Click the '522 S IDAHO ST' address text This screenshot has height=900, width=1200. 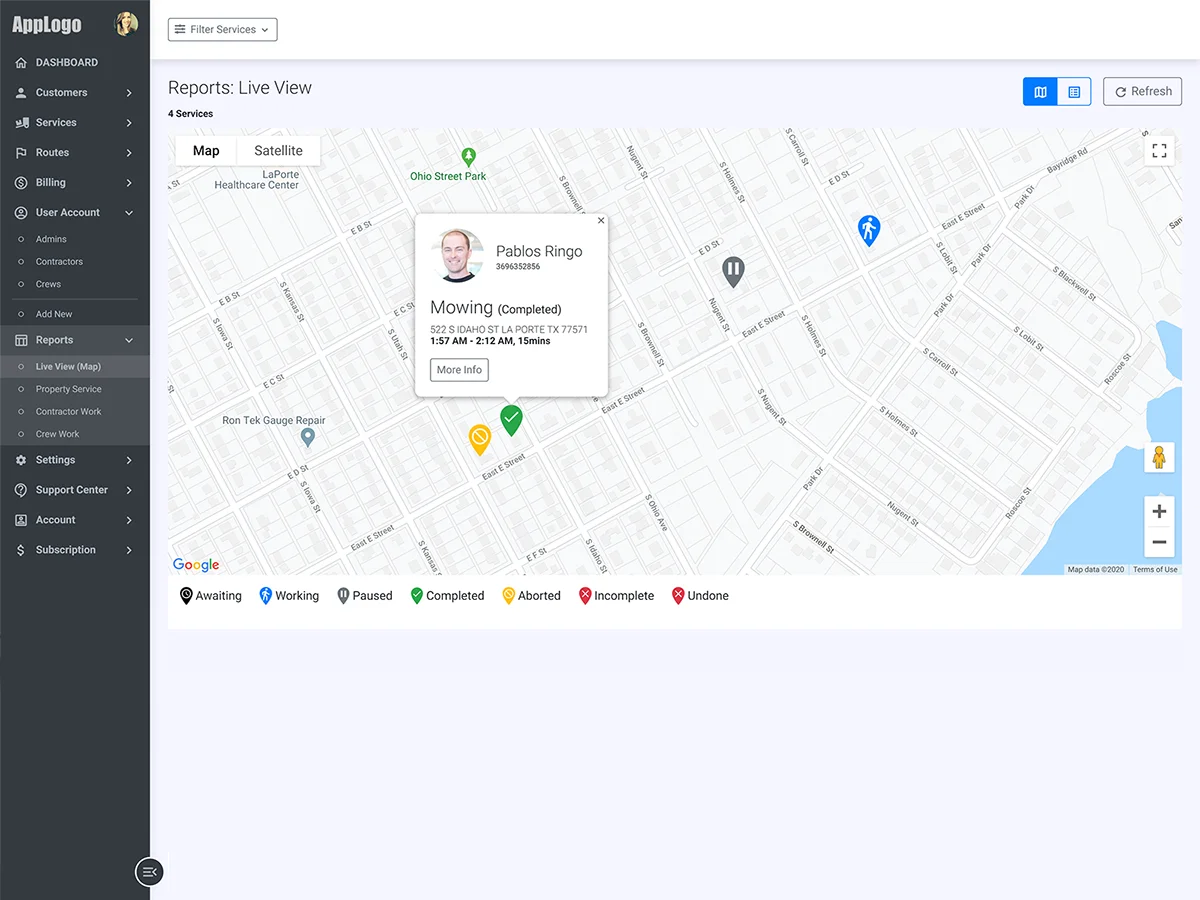coord(509,330)
